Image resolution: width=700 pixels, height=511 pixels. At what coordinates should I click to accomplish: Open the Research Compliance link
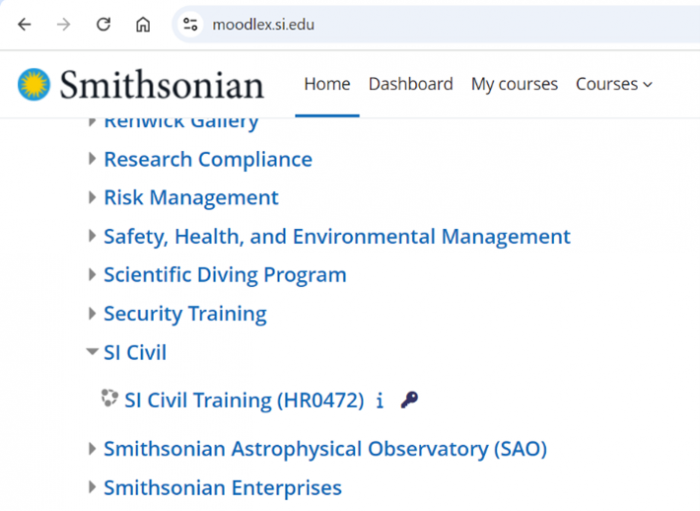(208, 159)
